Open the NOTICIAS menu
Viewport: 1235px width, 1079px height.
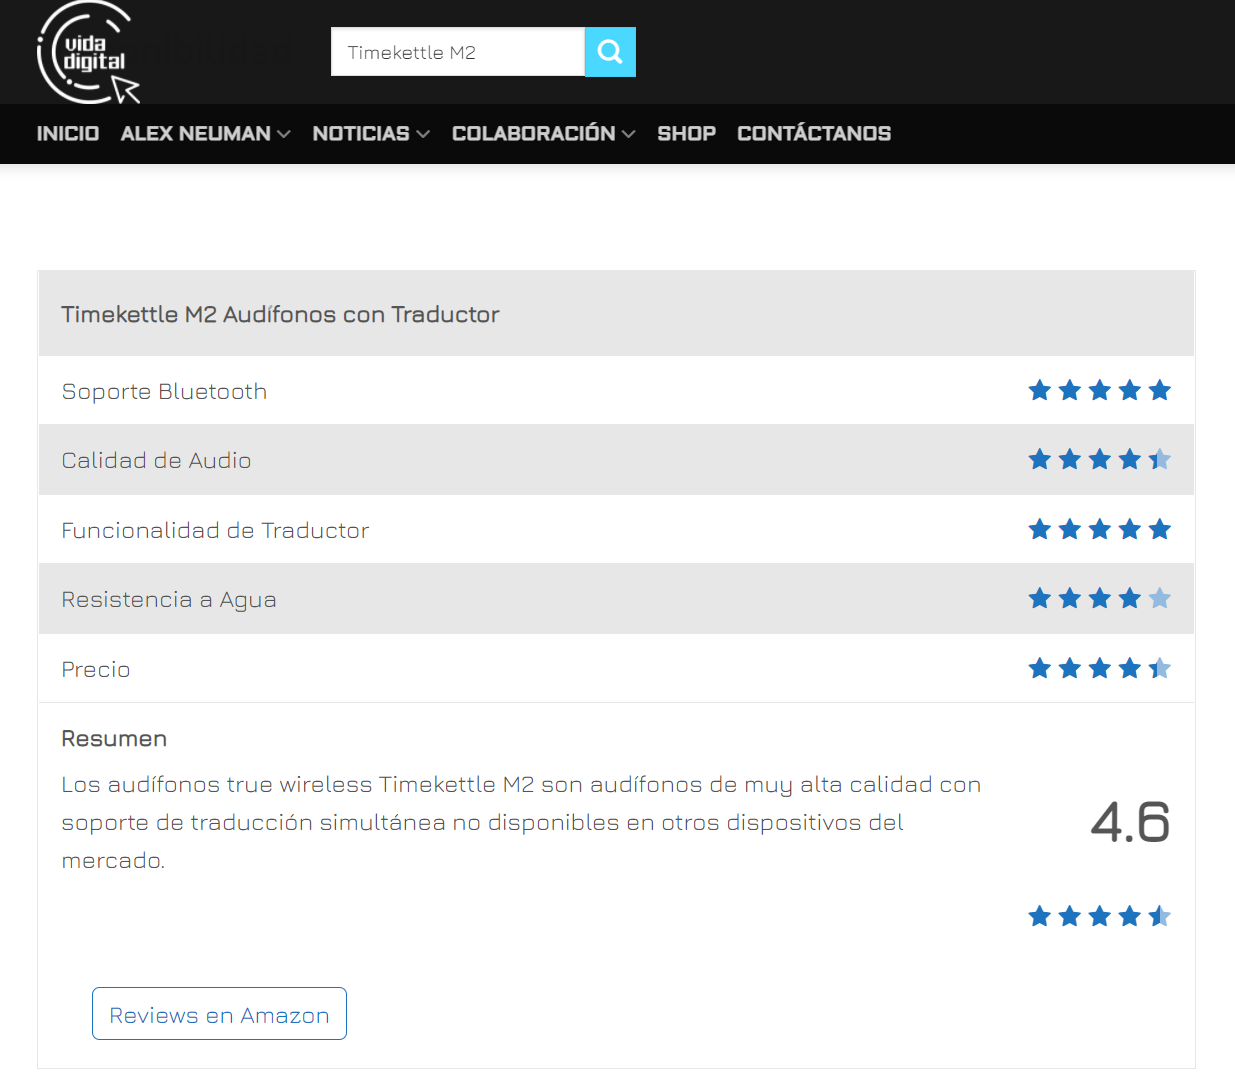point(361,134)
